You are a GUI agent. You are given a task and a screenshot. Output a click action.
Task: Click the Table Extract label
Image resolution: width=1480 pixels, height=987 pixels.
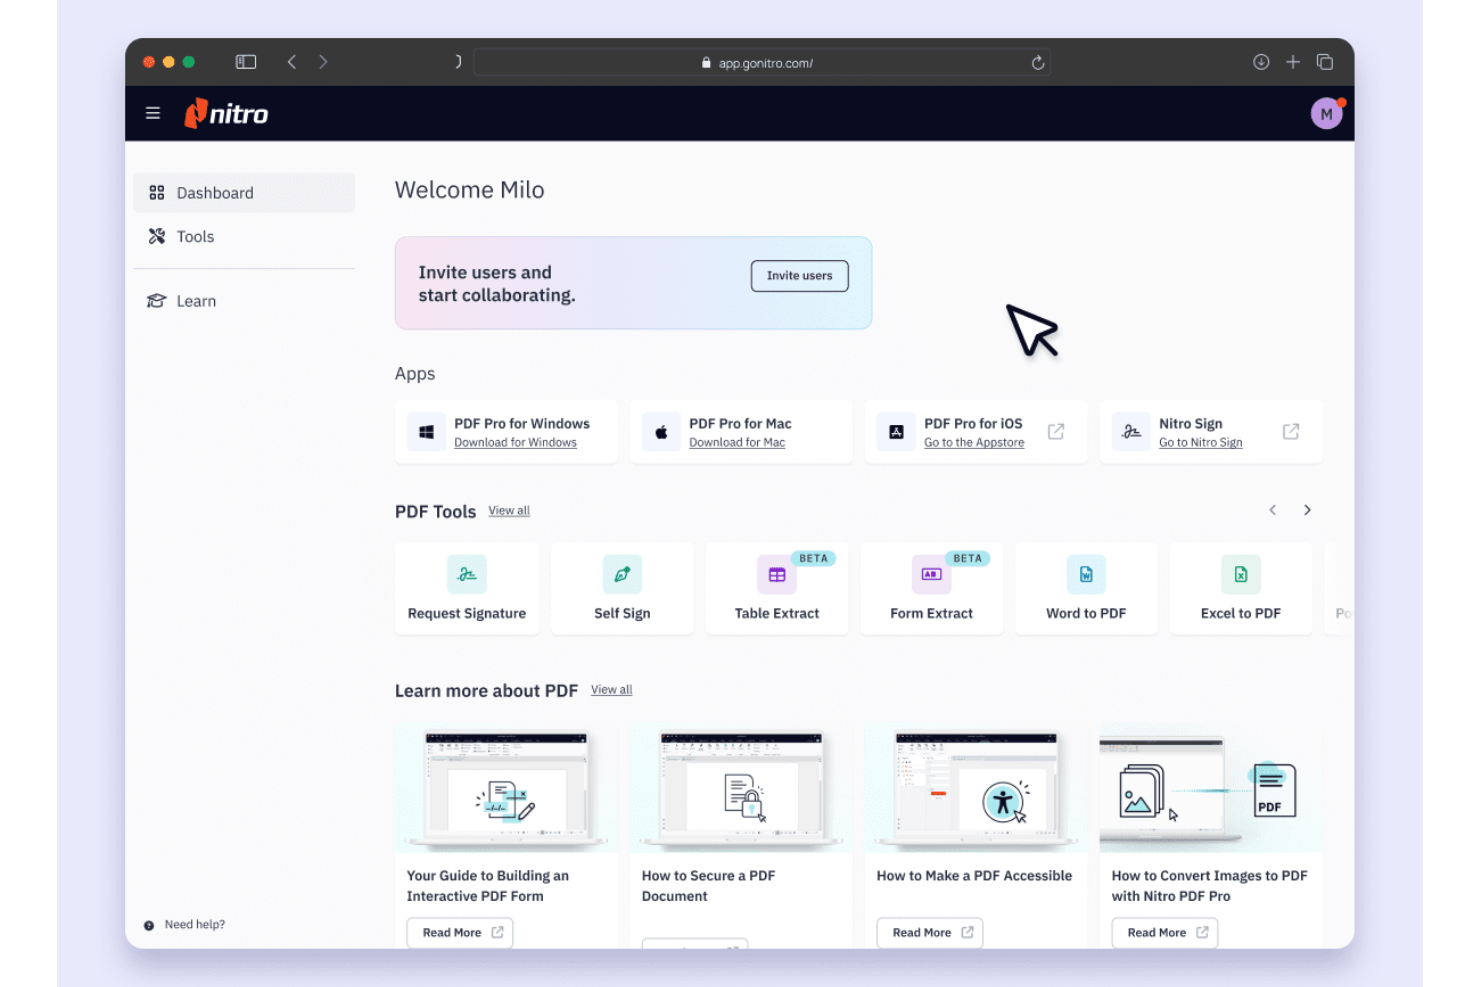(x=777, y=614)
